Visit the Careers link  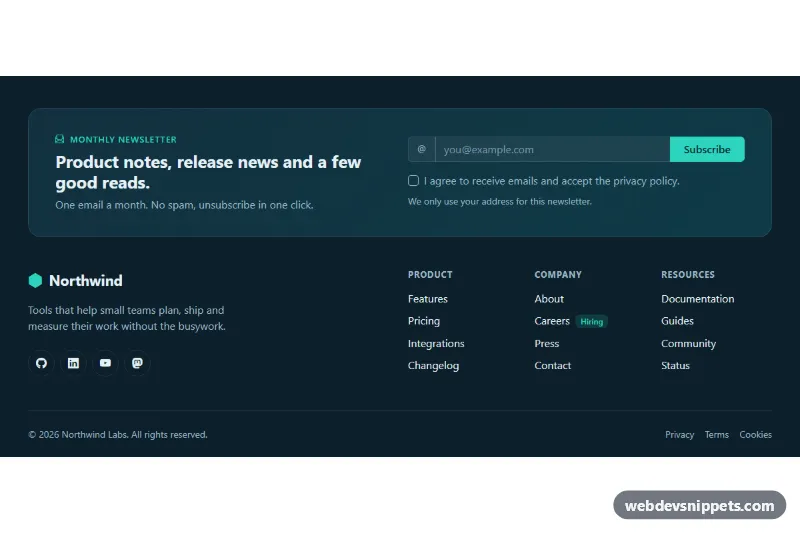click(552, 321)
